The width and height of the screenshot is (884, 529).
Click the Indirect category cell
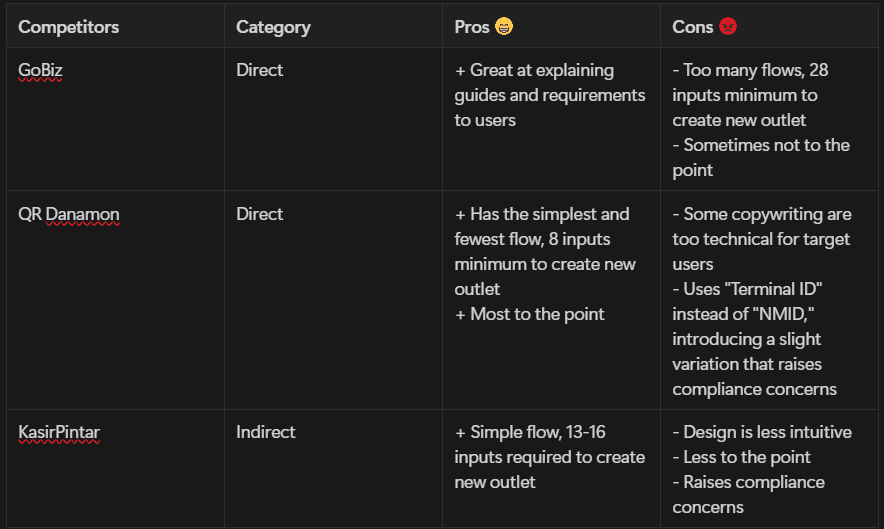pos(266,432)
